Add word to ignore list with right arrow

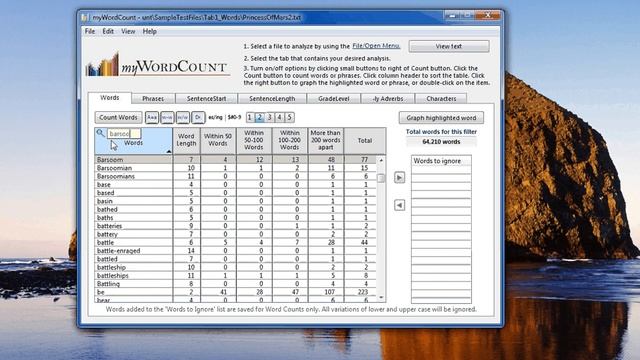pos(400,178)
